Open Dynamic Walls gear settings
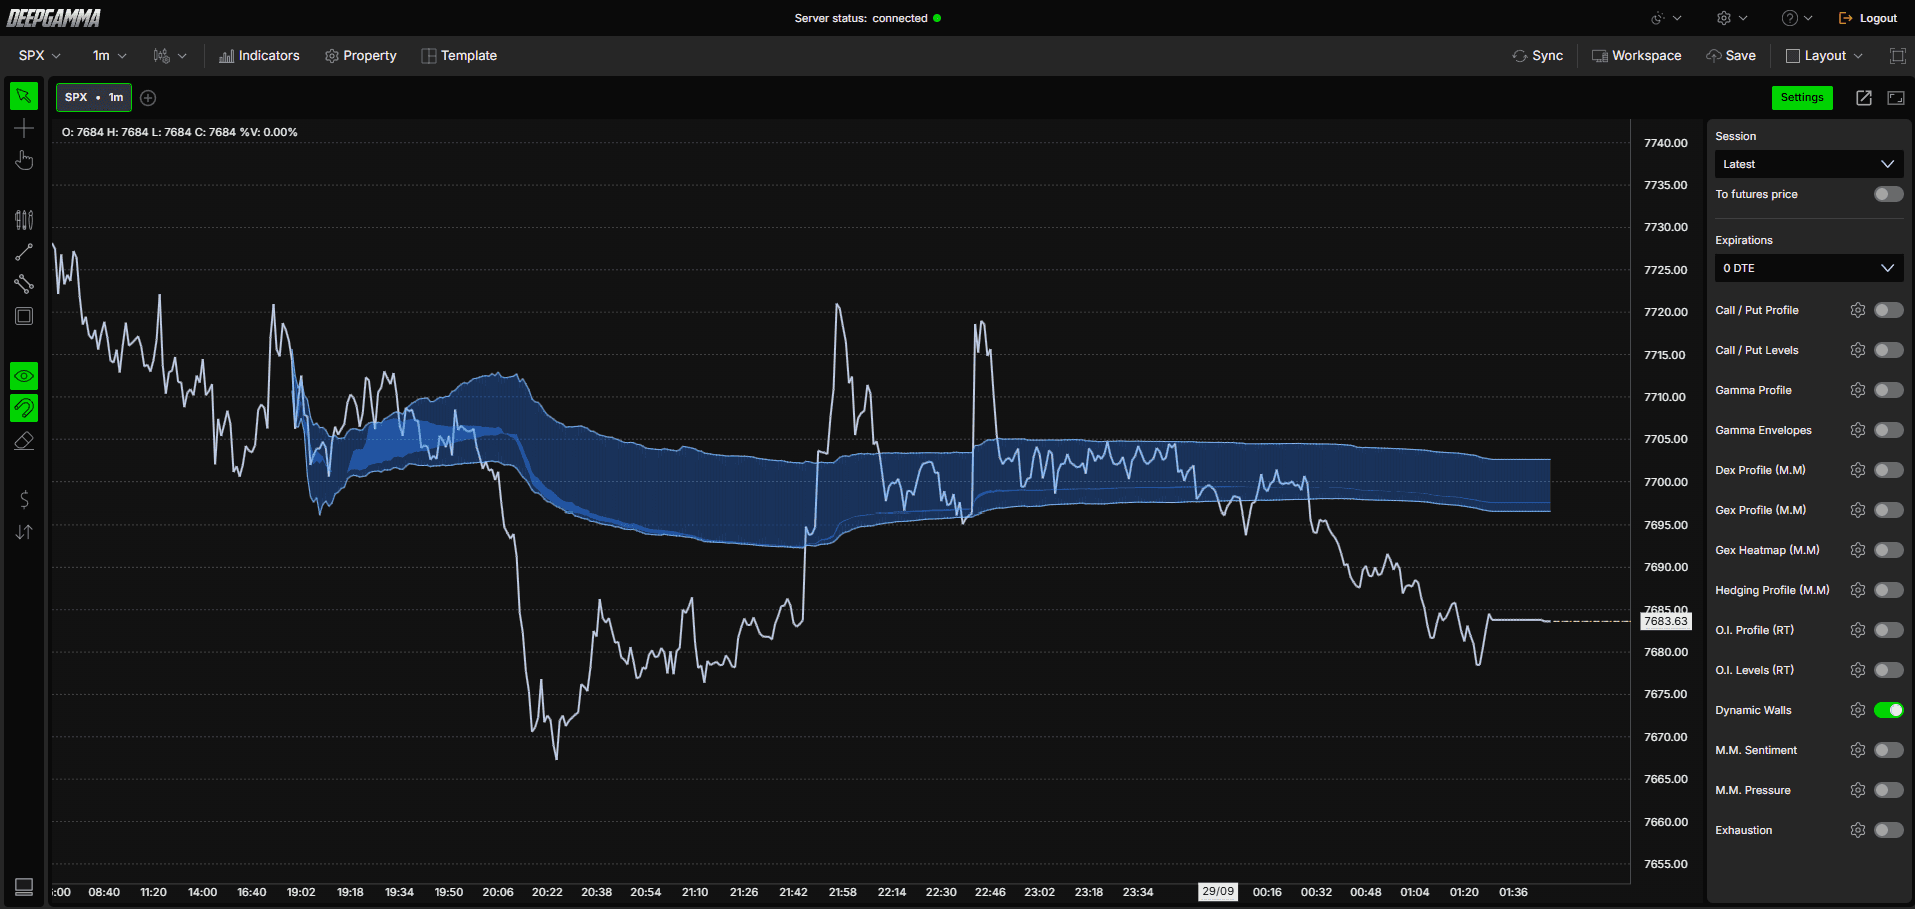This screenshot has width=1915, height=909. click(x=1858, y=710)
